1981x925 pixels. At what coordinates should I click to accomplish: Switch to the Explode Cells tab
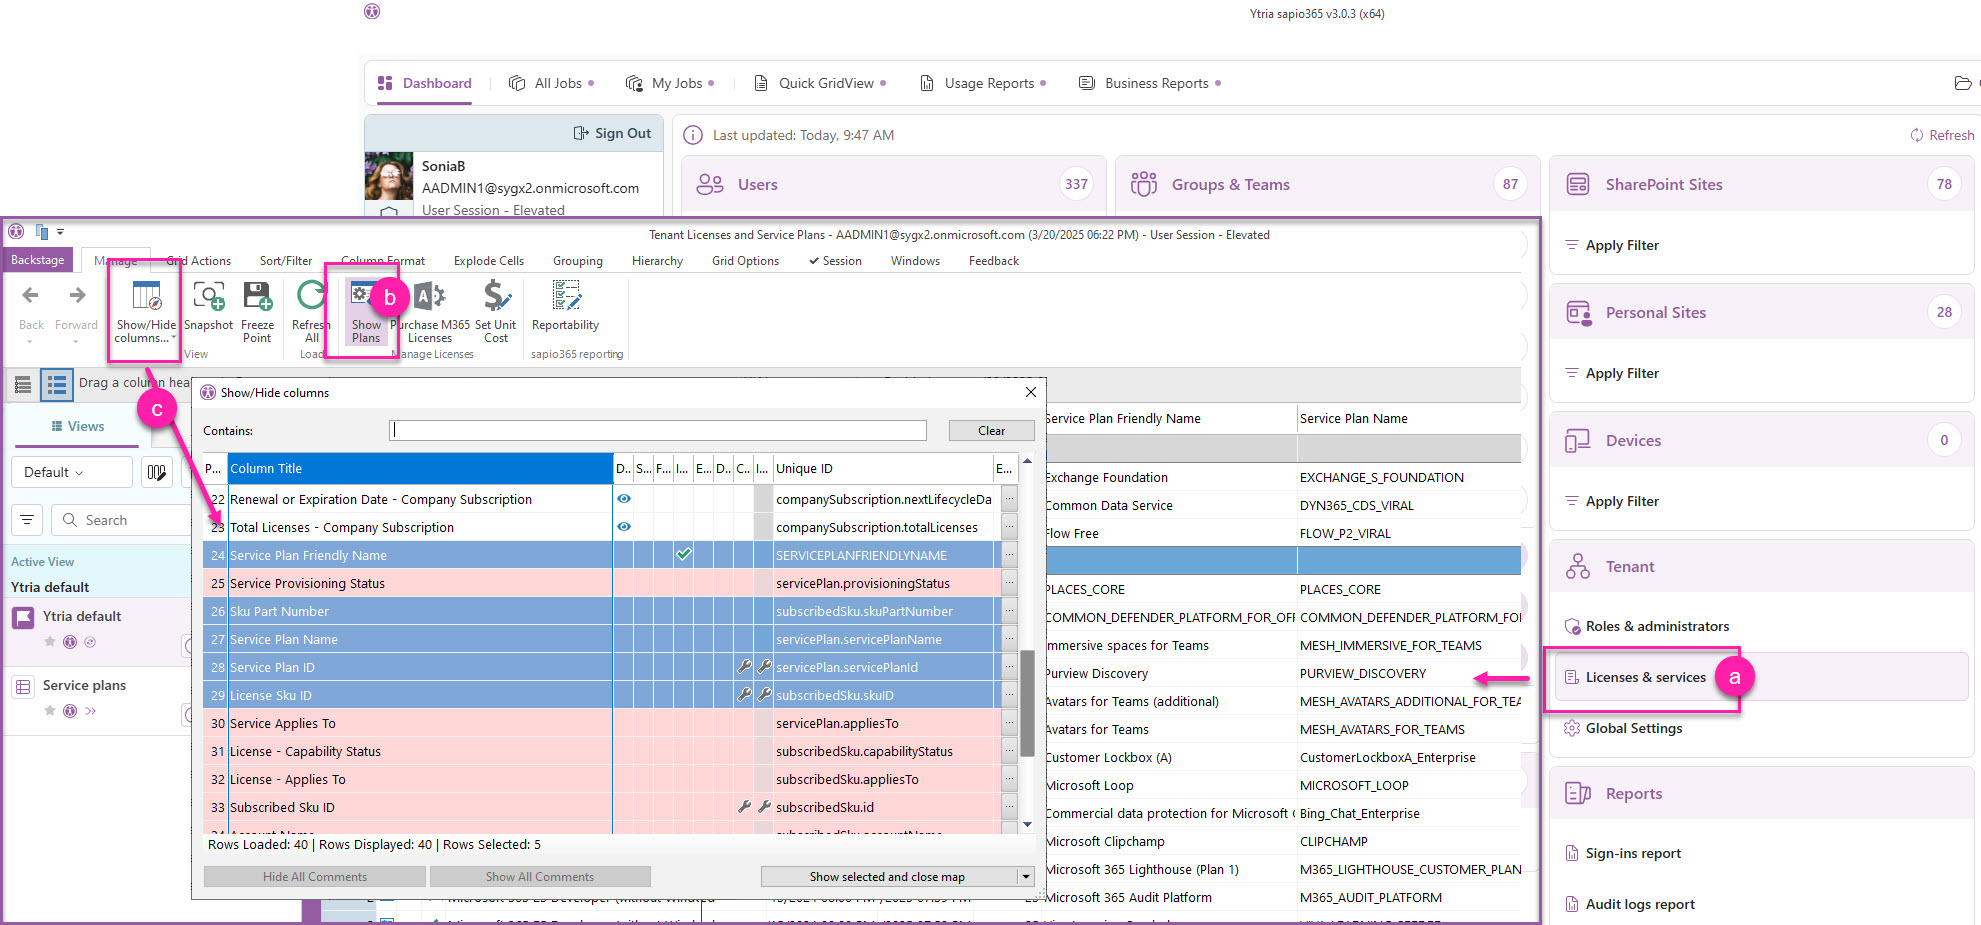coord(489,261)
